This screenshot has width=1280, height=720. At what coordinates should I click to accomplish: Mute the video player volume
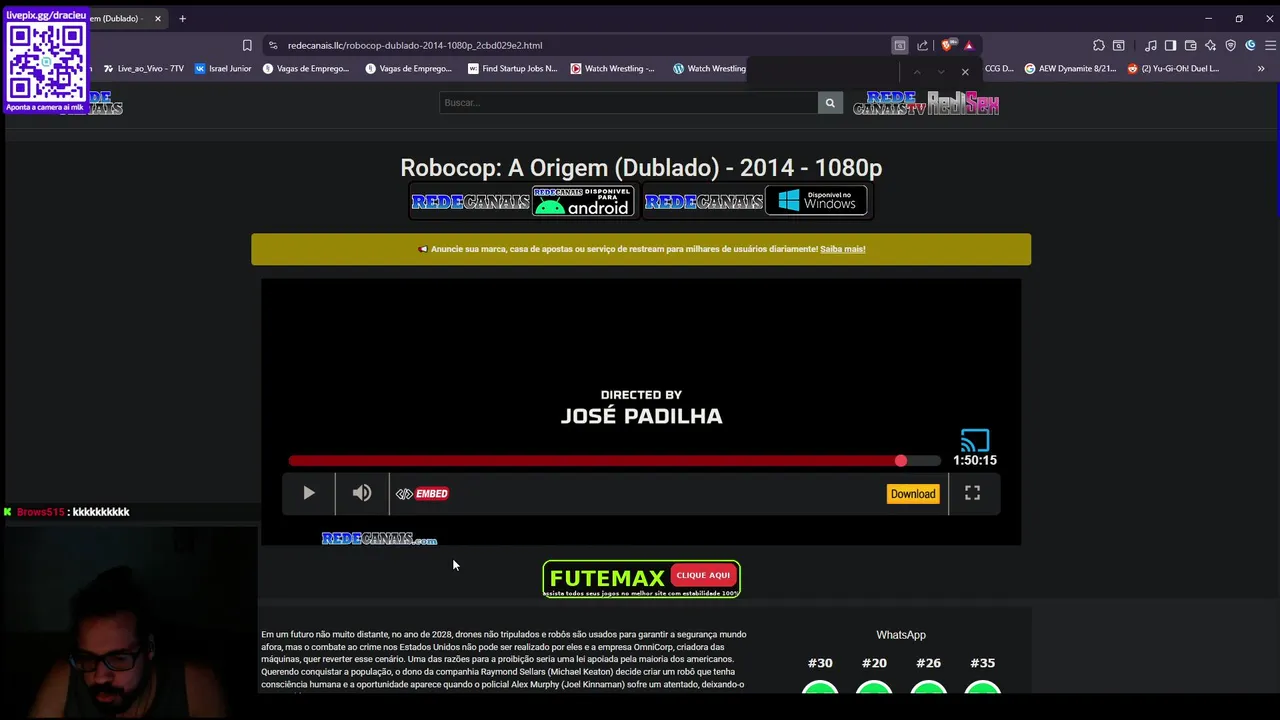pyautogui.click(x=362, y=493)
